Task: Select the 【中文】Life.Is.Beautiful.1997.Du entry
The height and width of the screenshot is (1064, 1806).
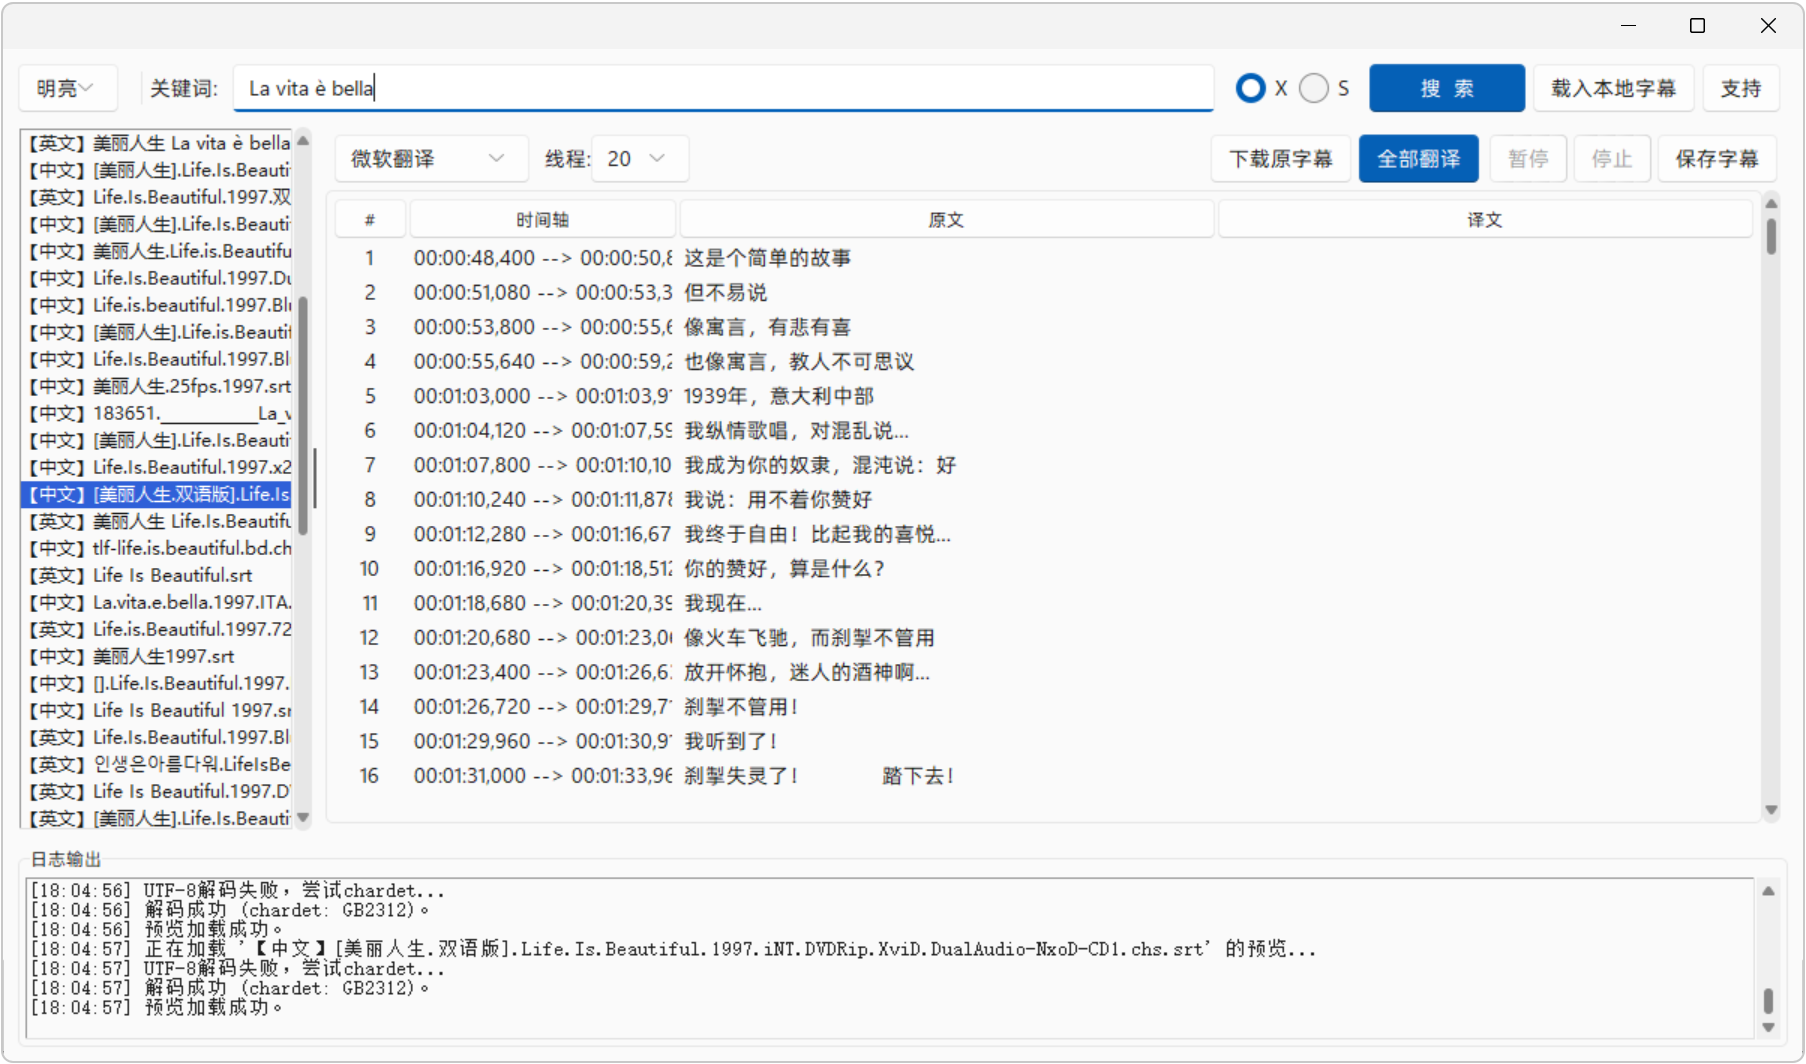Action: [x=158, y=278]
